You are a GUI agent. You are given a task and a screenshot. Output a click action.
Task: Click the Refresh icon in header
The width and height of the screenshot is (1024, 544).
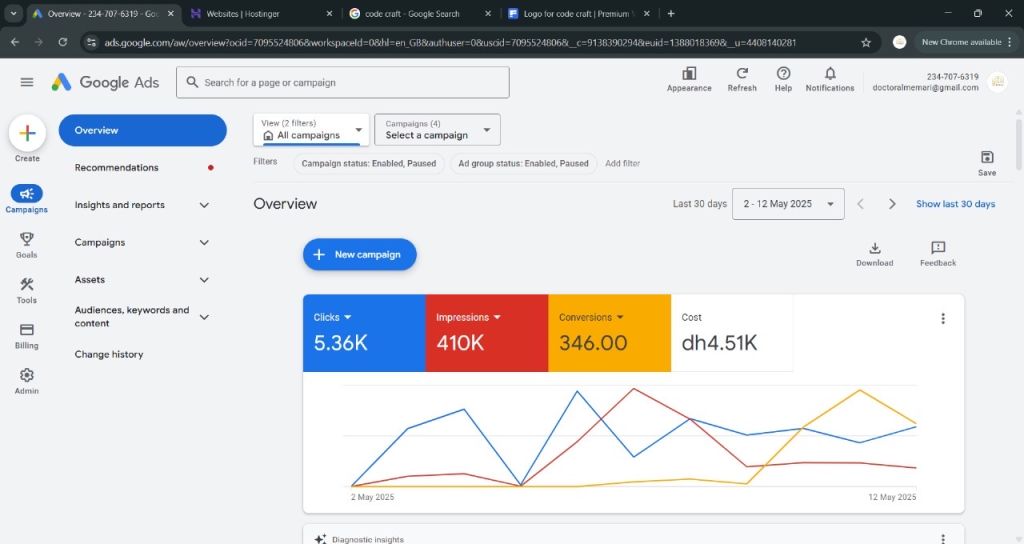(x=742, y=75)
